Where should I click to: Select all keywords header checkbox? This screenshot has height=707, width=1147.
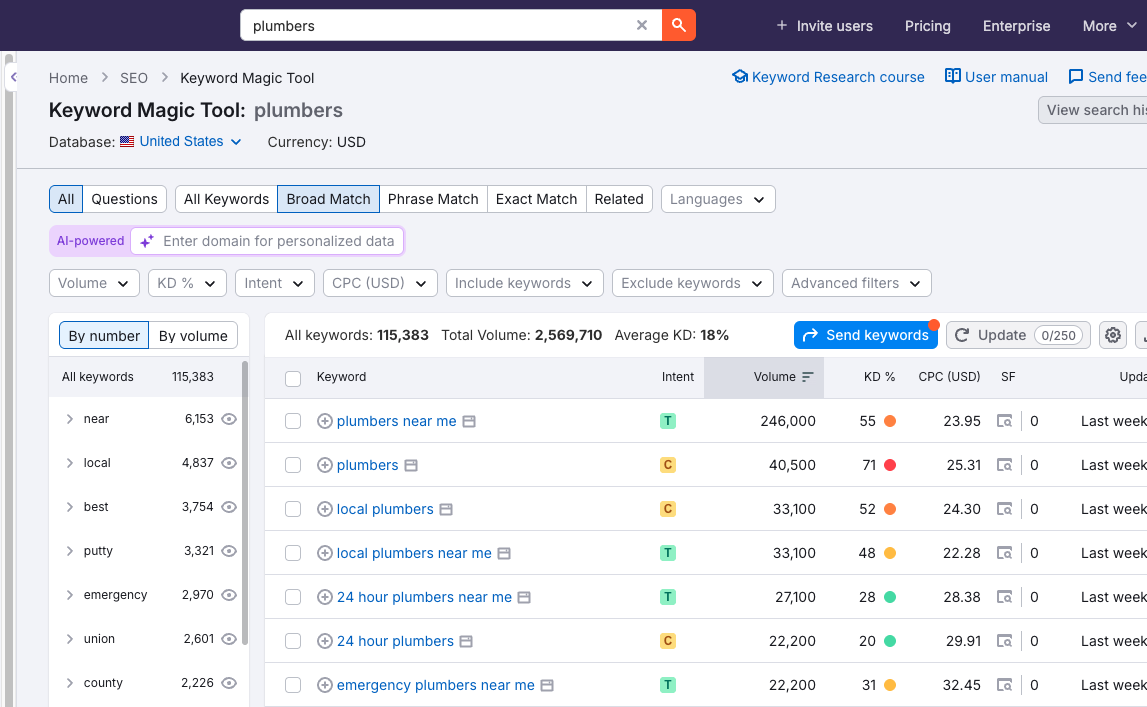(x=293, y=378)
